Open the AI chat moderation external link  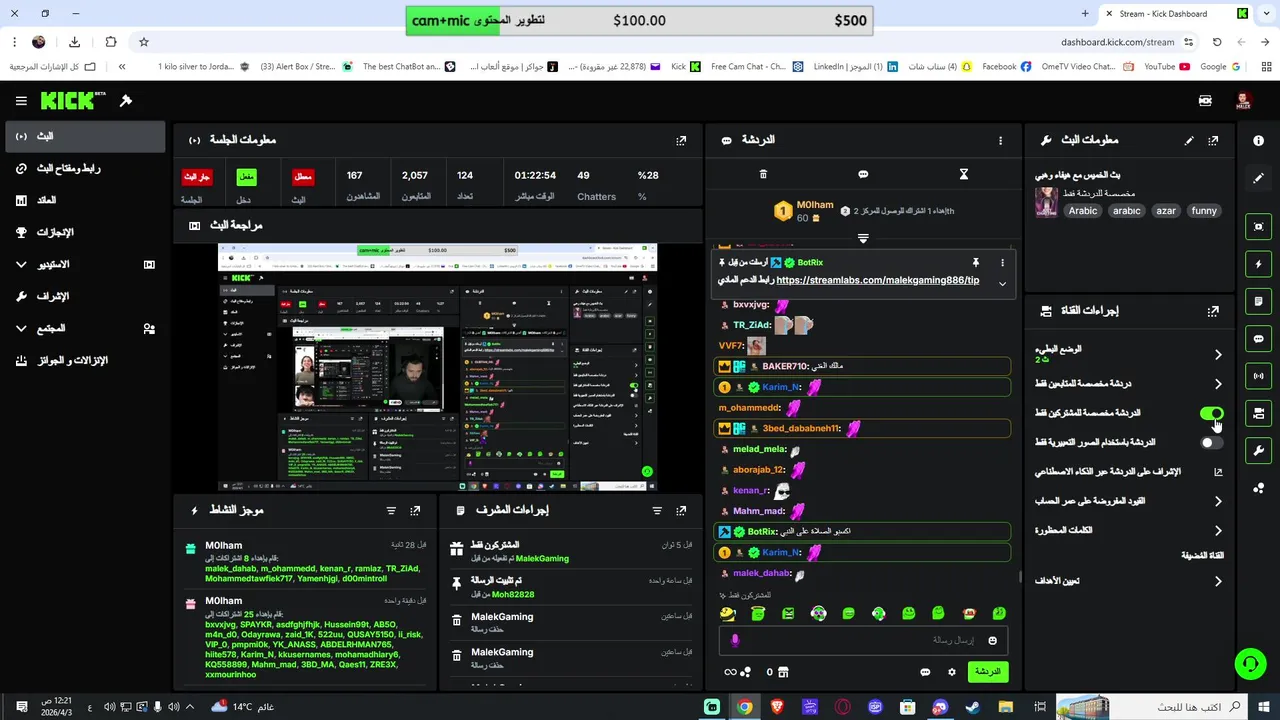point(1218,472)
